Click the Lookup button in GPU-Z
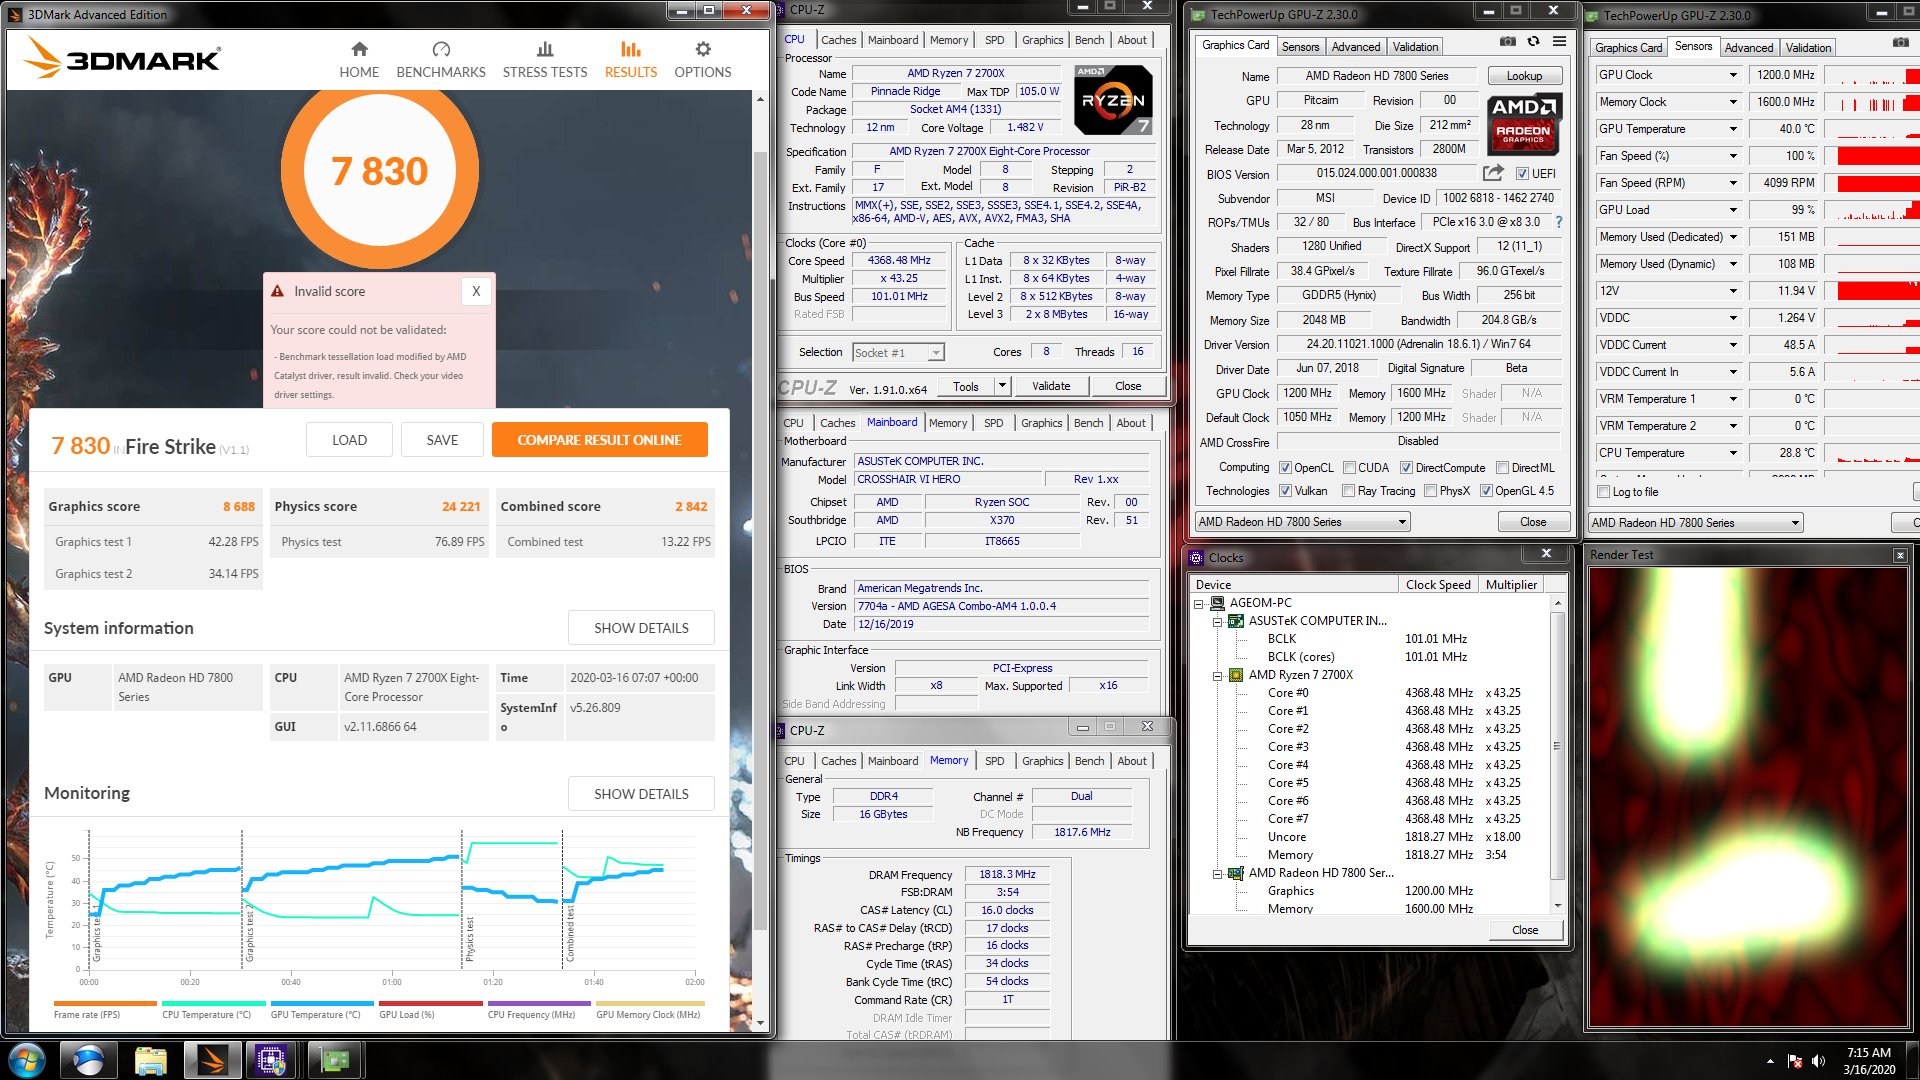The image size is (1920, 1080). pos(1524,76)
